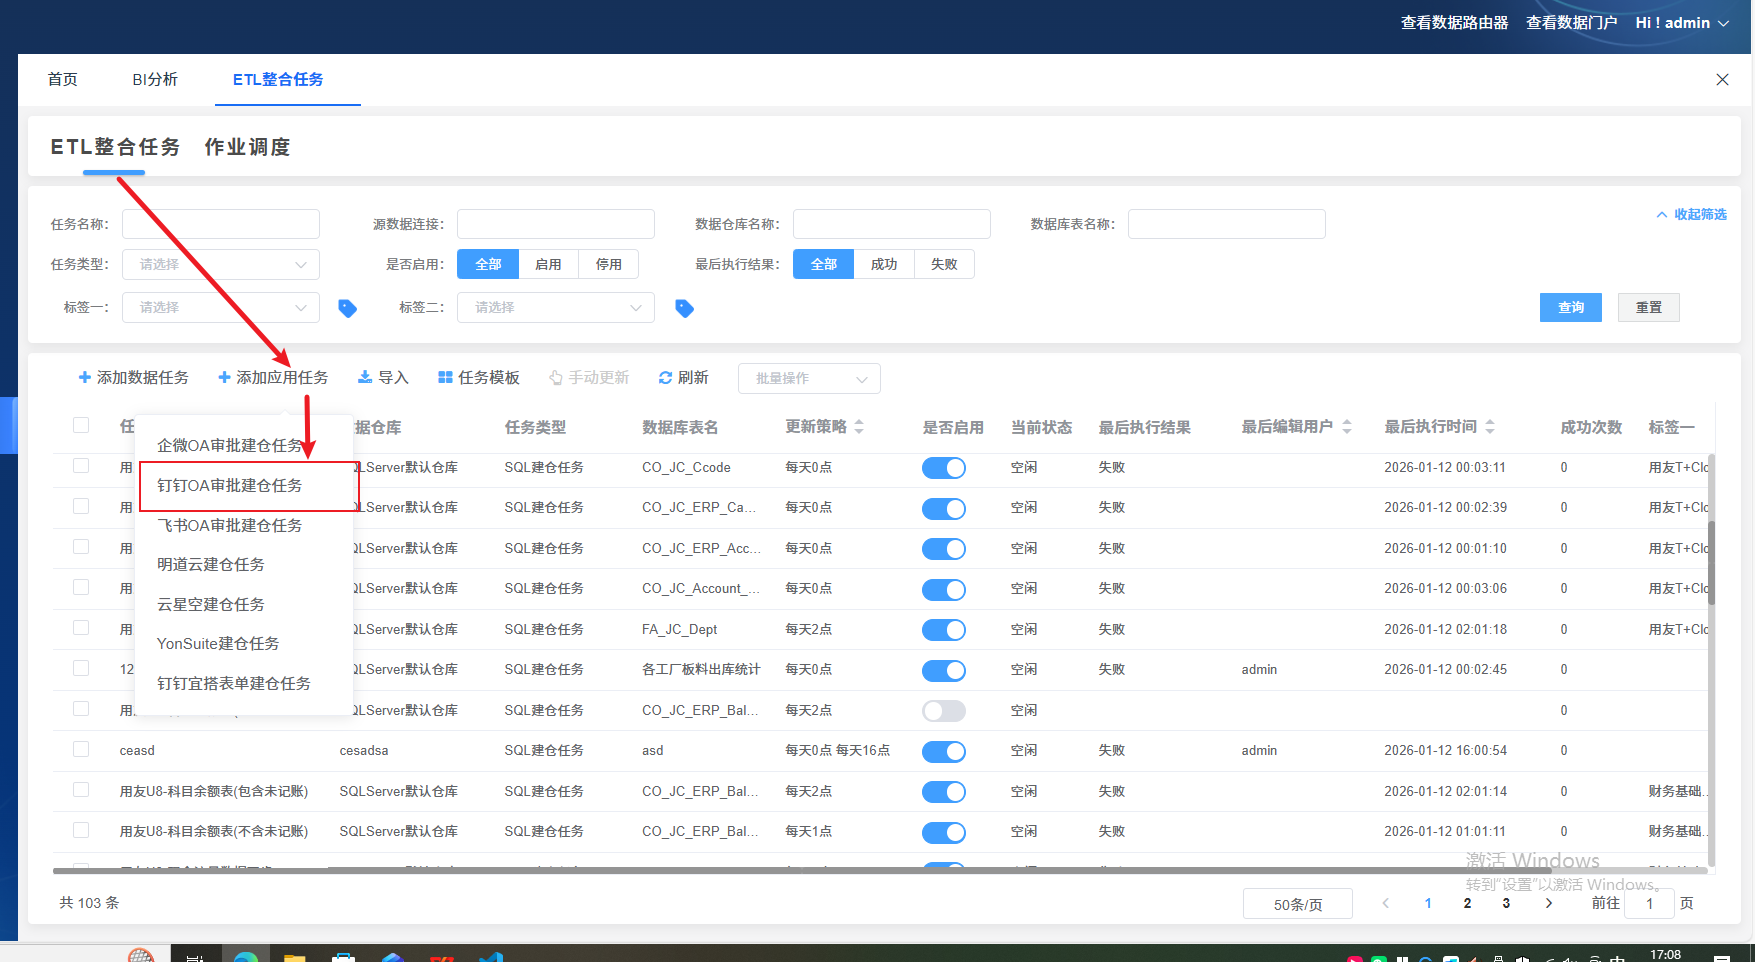1755x962 pixels.
Task: Open the 任务类型 dropdown
Action: click(x=220, y=264)
